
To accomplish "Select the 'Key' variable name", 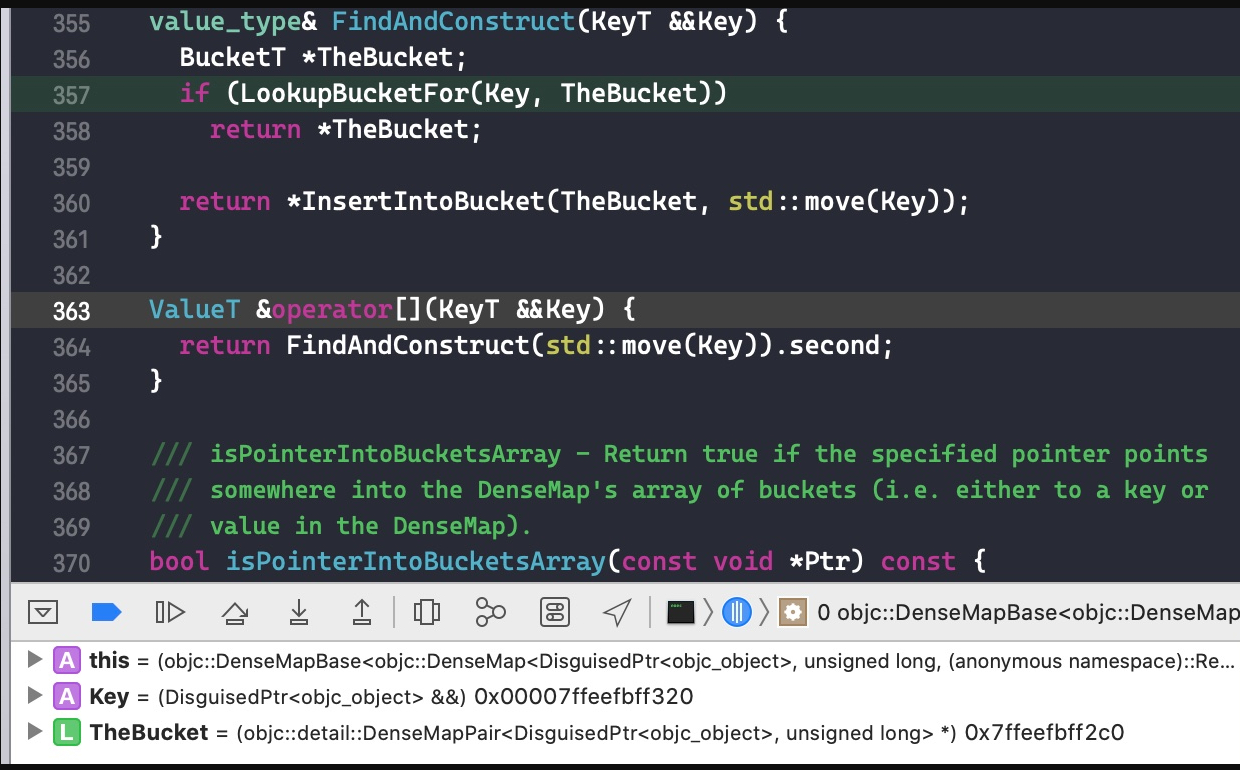I will [x=109, y=696].
